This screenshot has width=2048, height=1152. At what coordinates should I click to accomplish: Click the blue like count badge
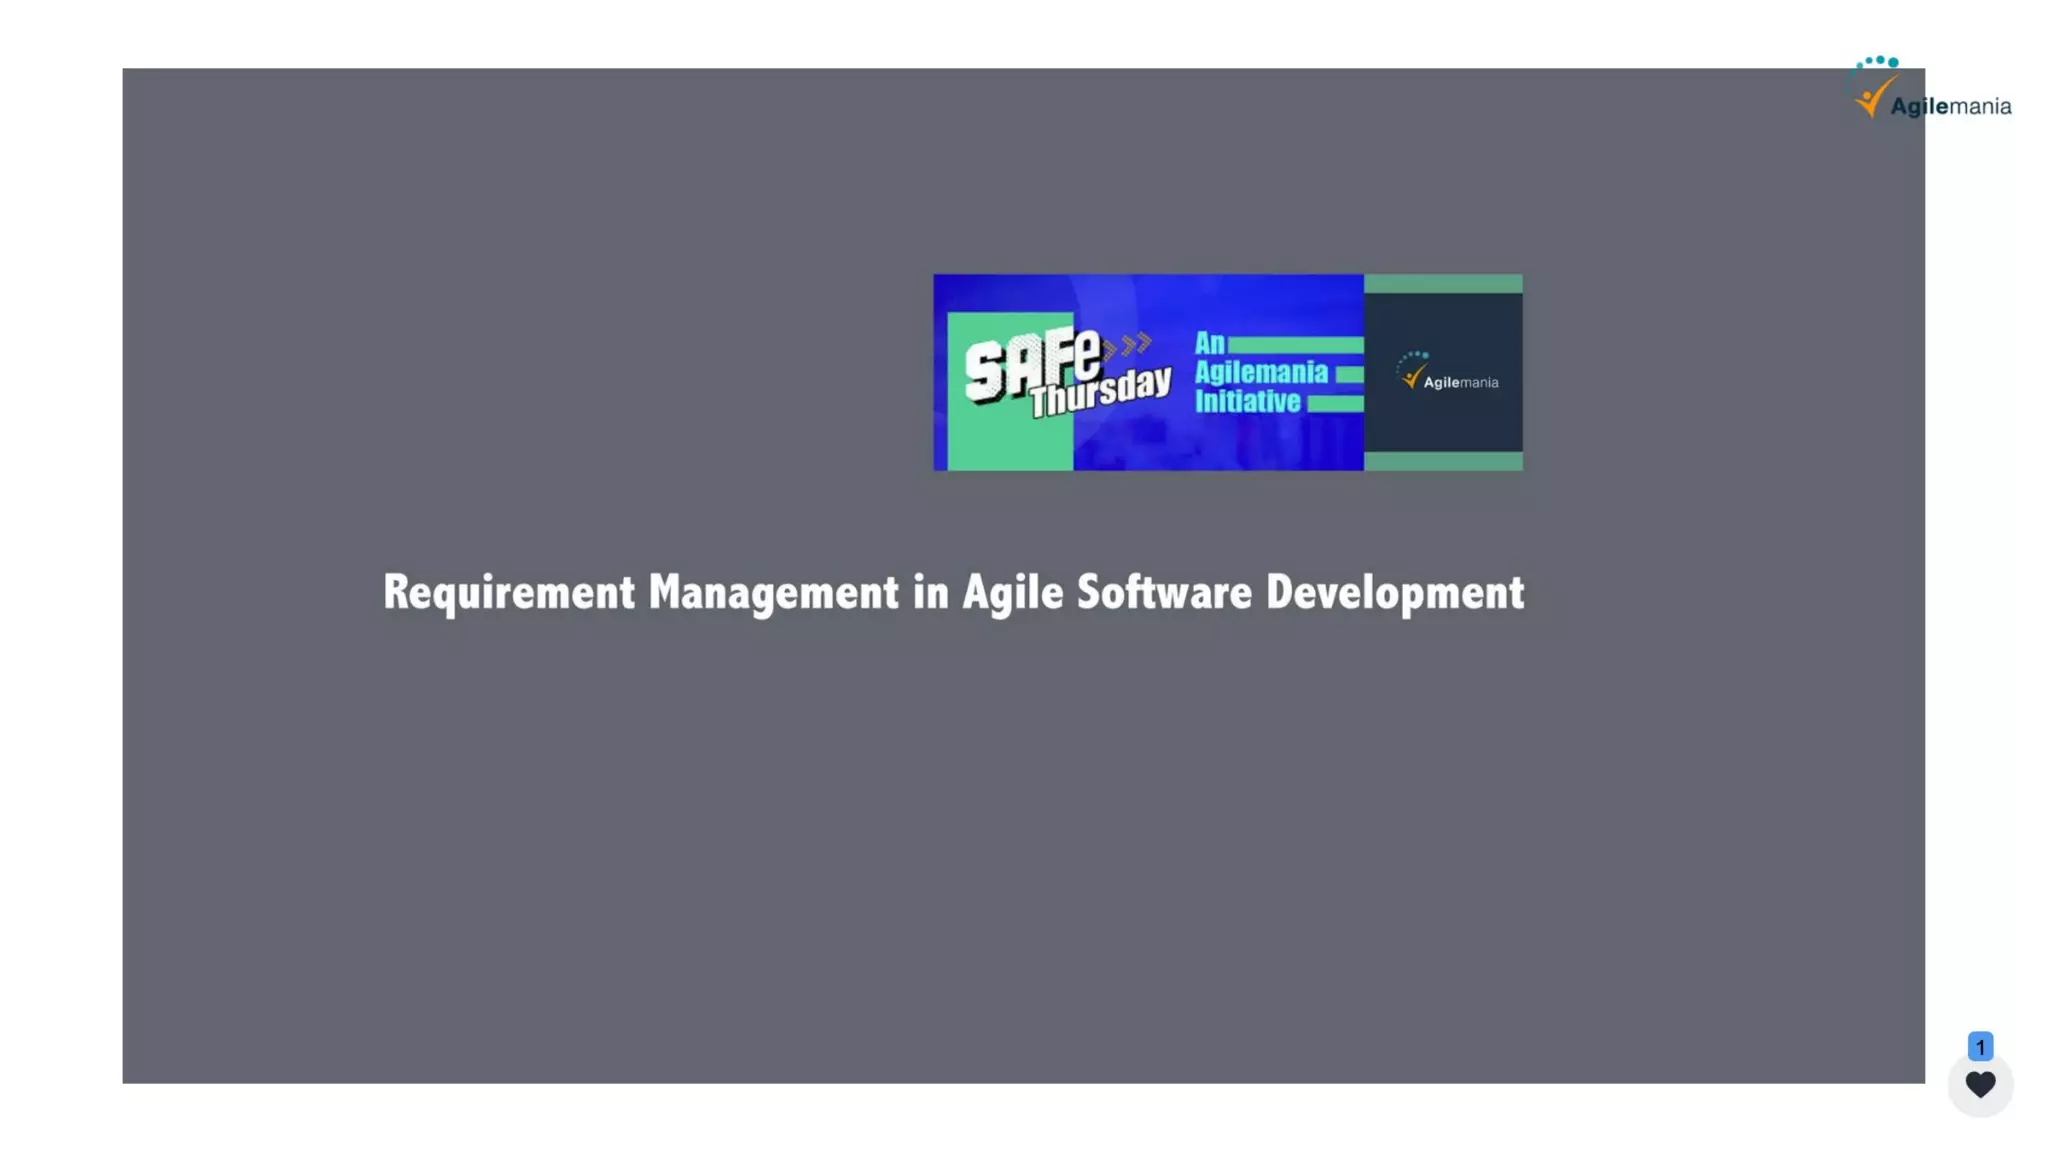point(1979,1046)
